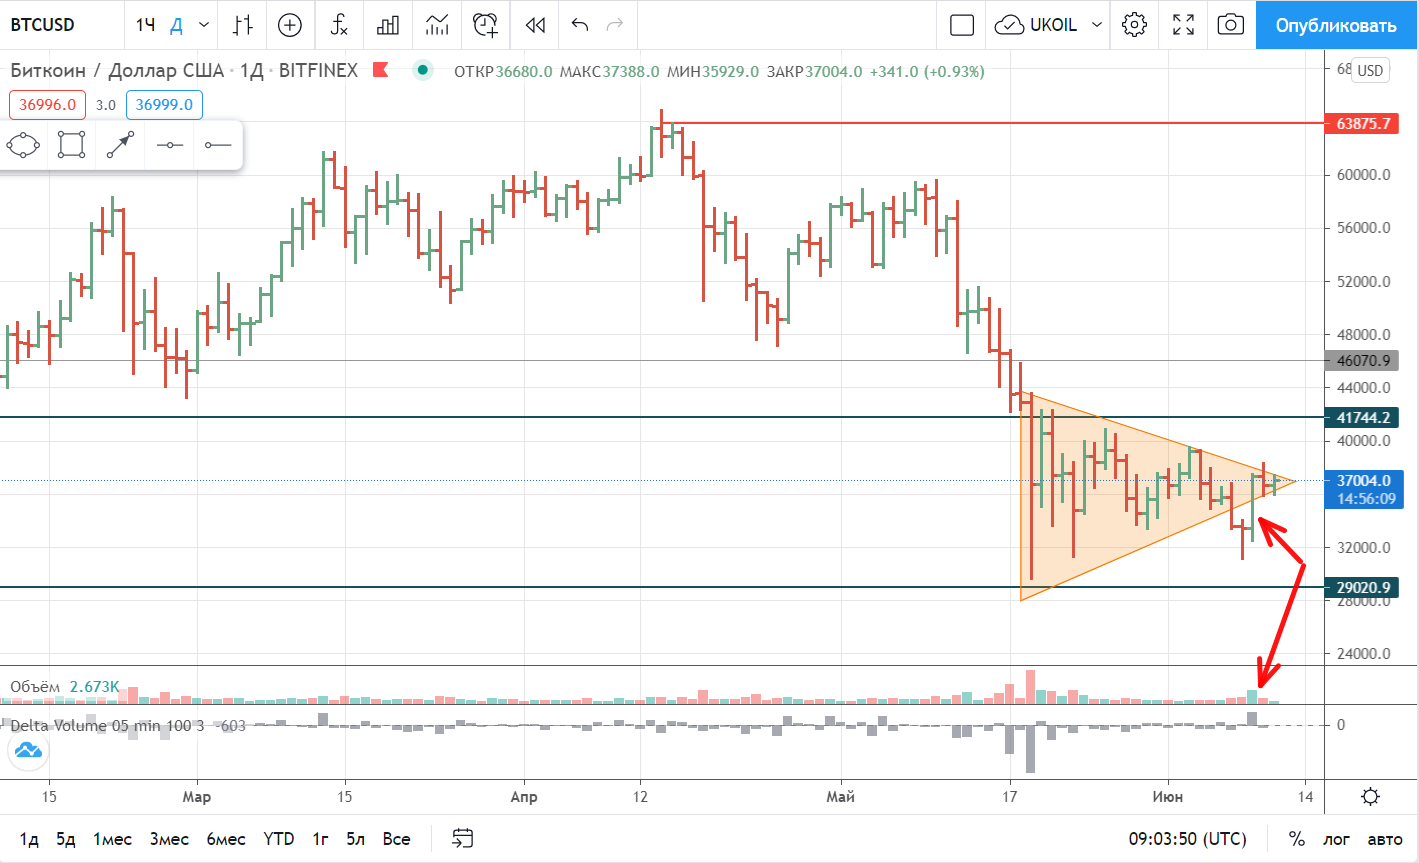Click the sell price 36996.0 button

pos(48,104)
